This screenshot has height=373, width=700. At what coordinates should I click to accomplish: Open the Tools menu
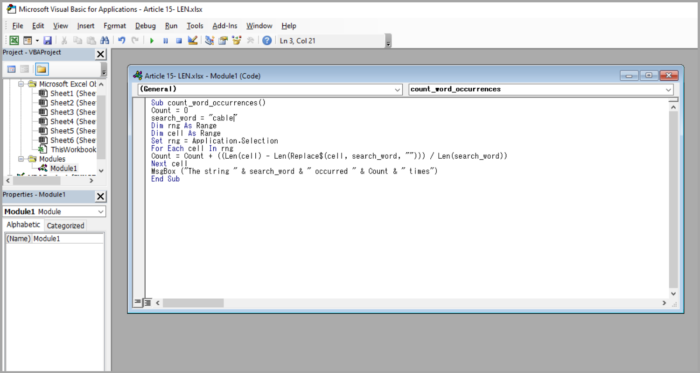pos(195,26)
